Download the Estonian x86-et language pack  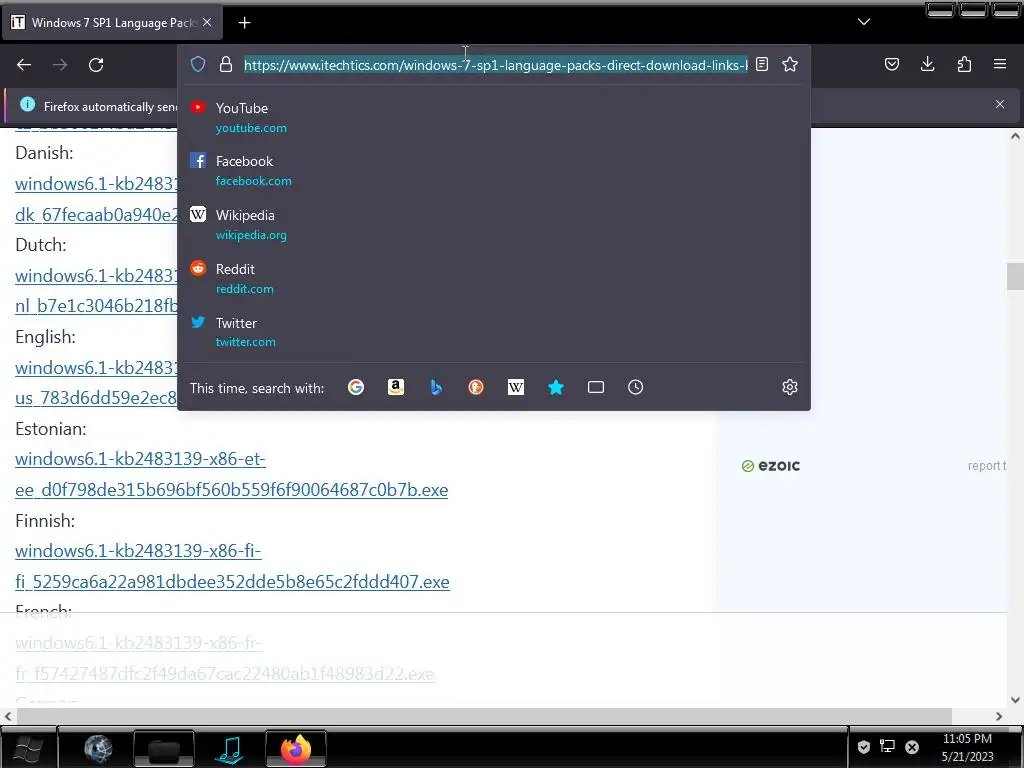[x=231, y=474]
